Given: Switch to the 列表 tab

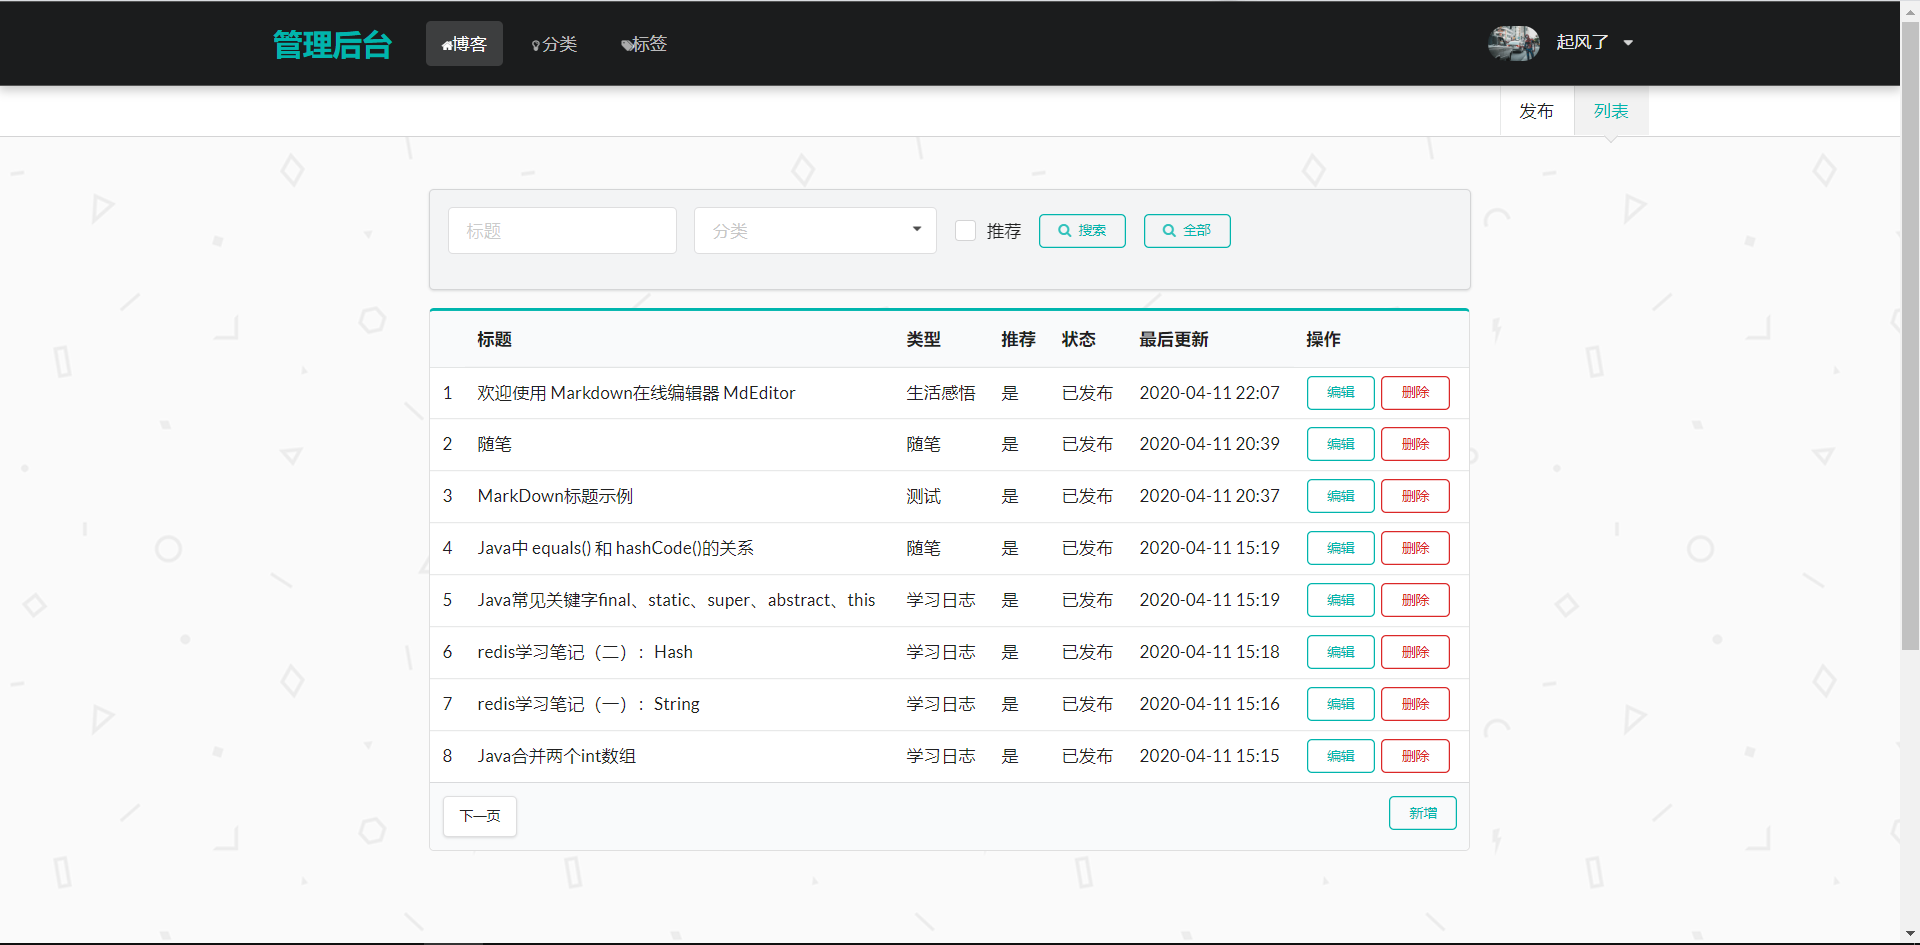Looking at the screenshot, I should pos(1610,111).
